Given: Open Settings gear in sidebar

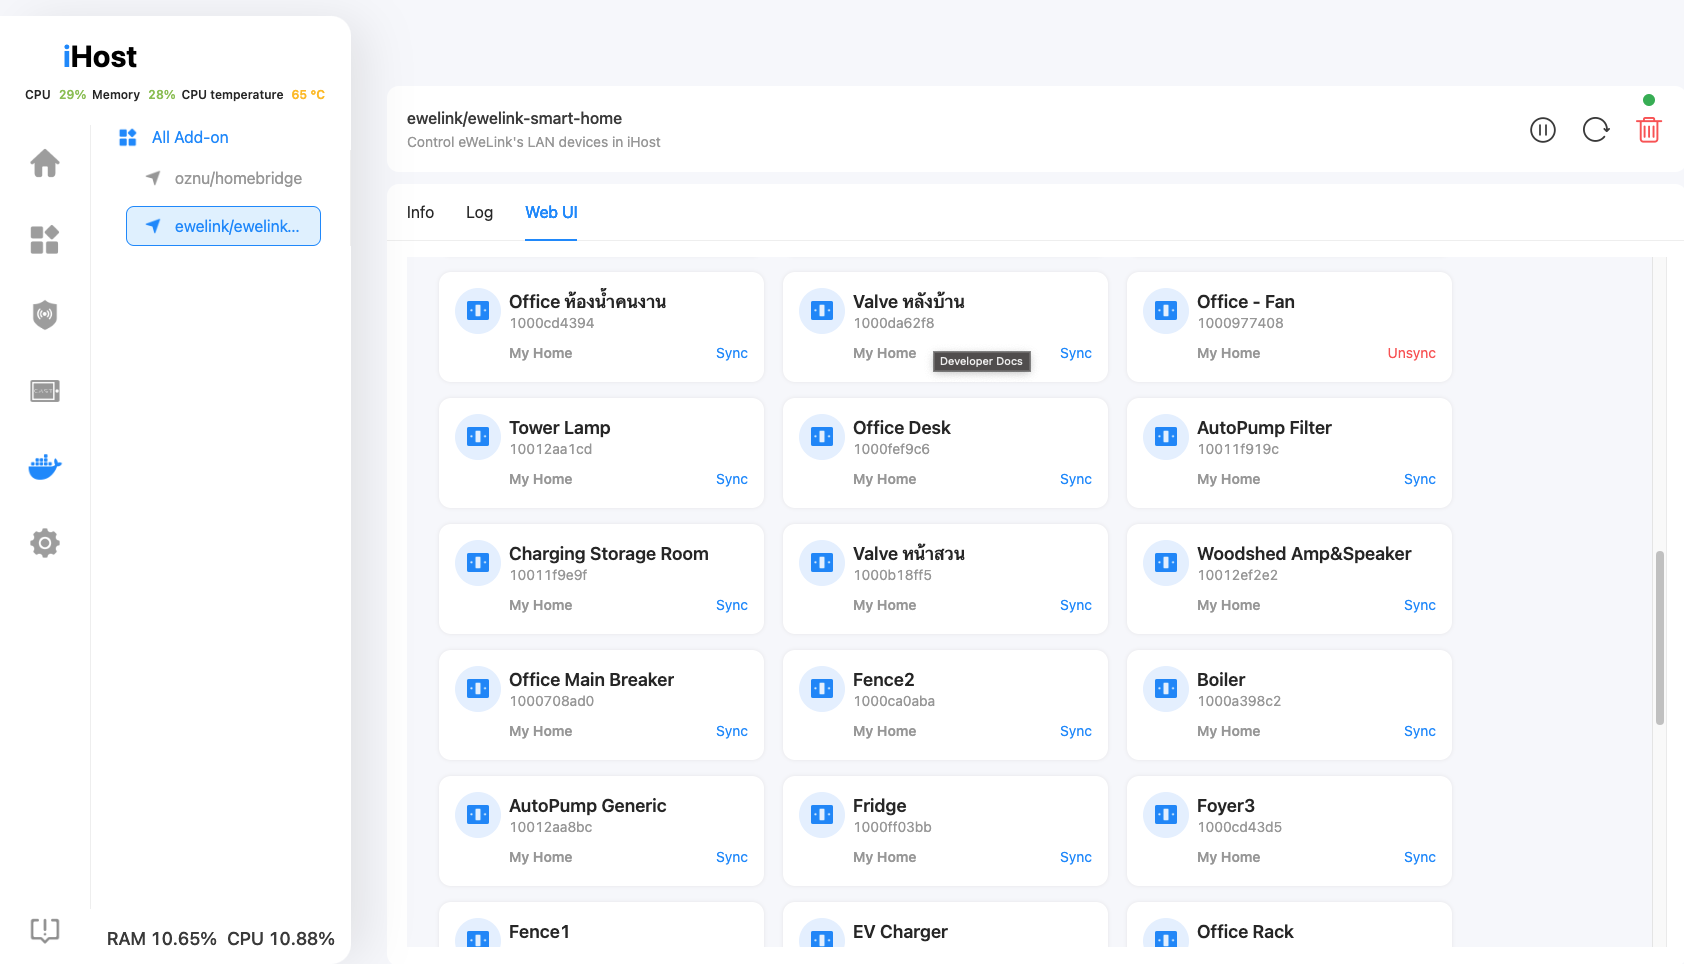Looking at the screenshot, I should point(45,543).
